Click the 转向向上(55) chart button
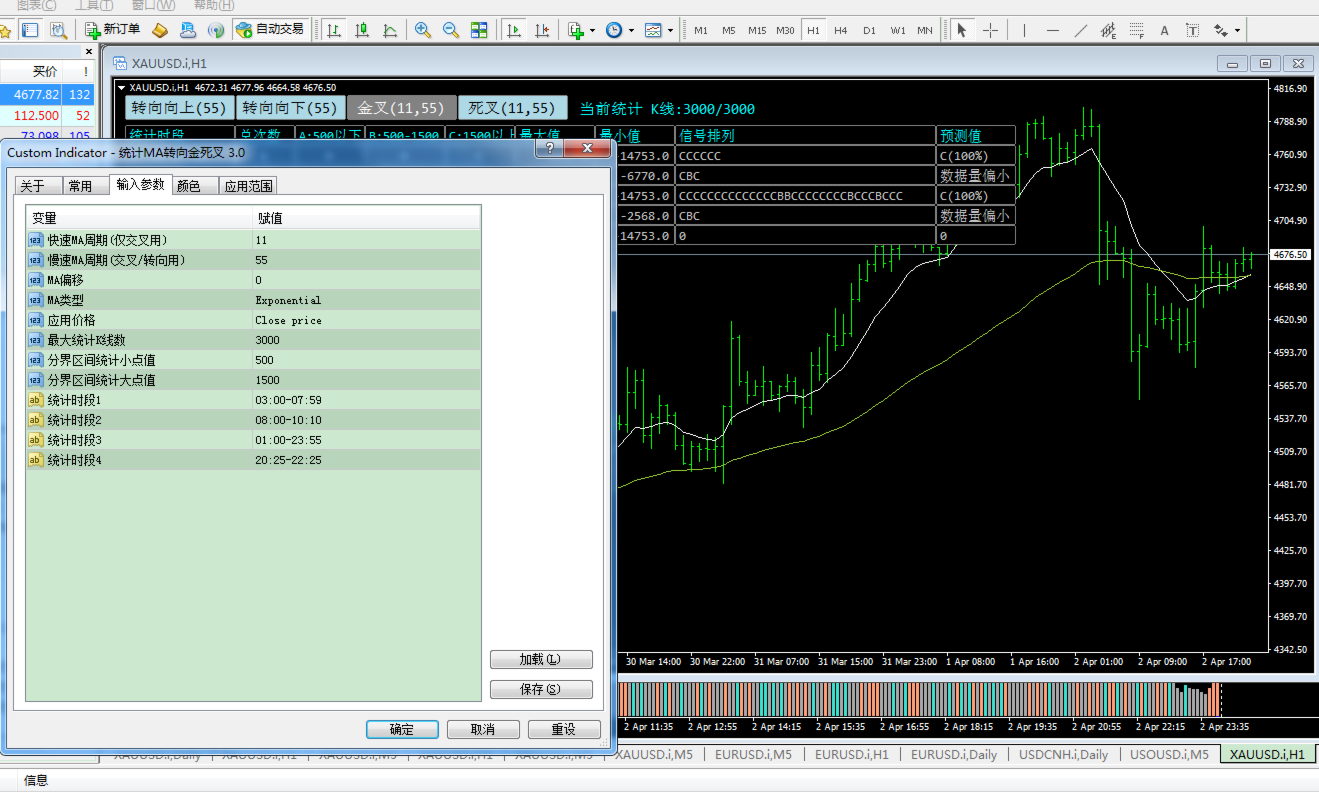1319x792 pixels. (x=180, y=108)
